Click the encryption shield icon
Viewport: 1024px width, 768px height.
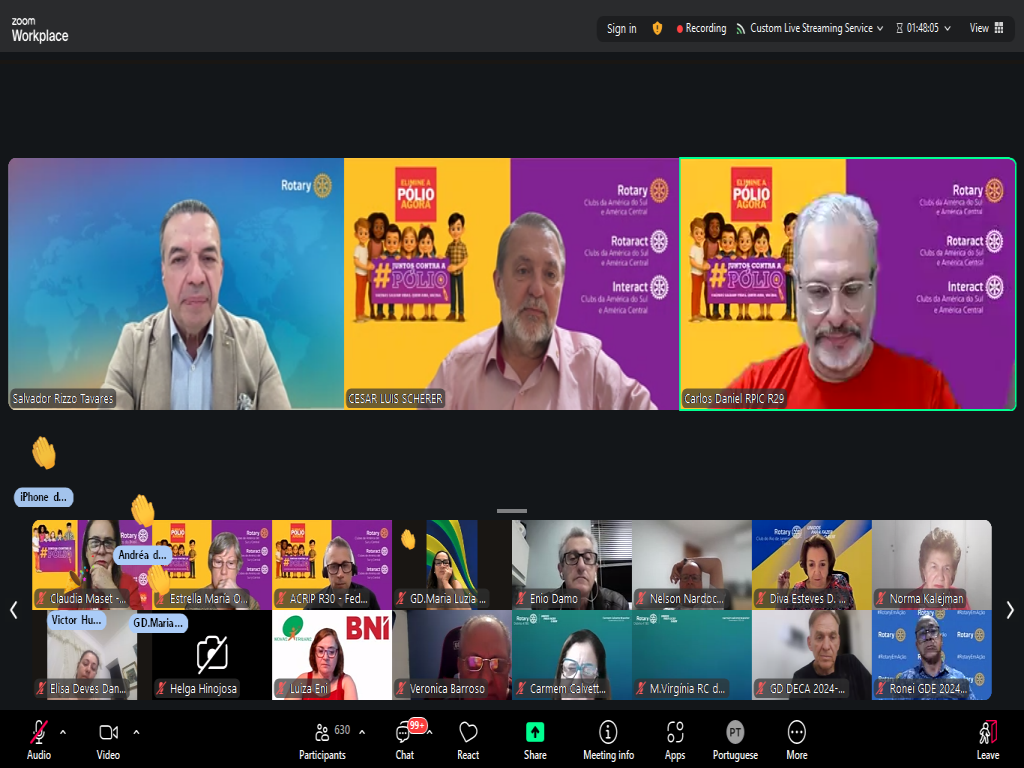pyautogui.click(x=657, y=28)
